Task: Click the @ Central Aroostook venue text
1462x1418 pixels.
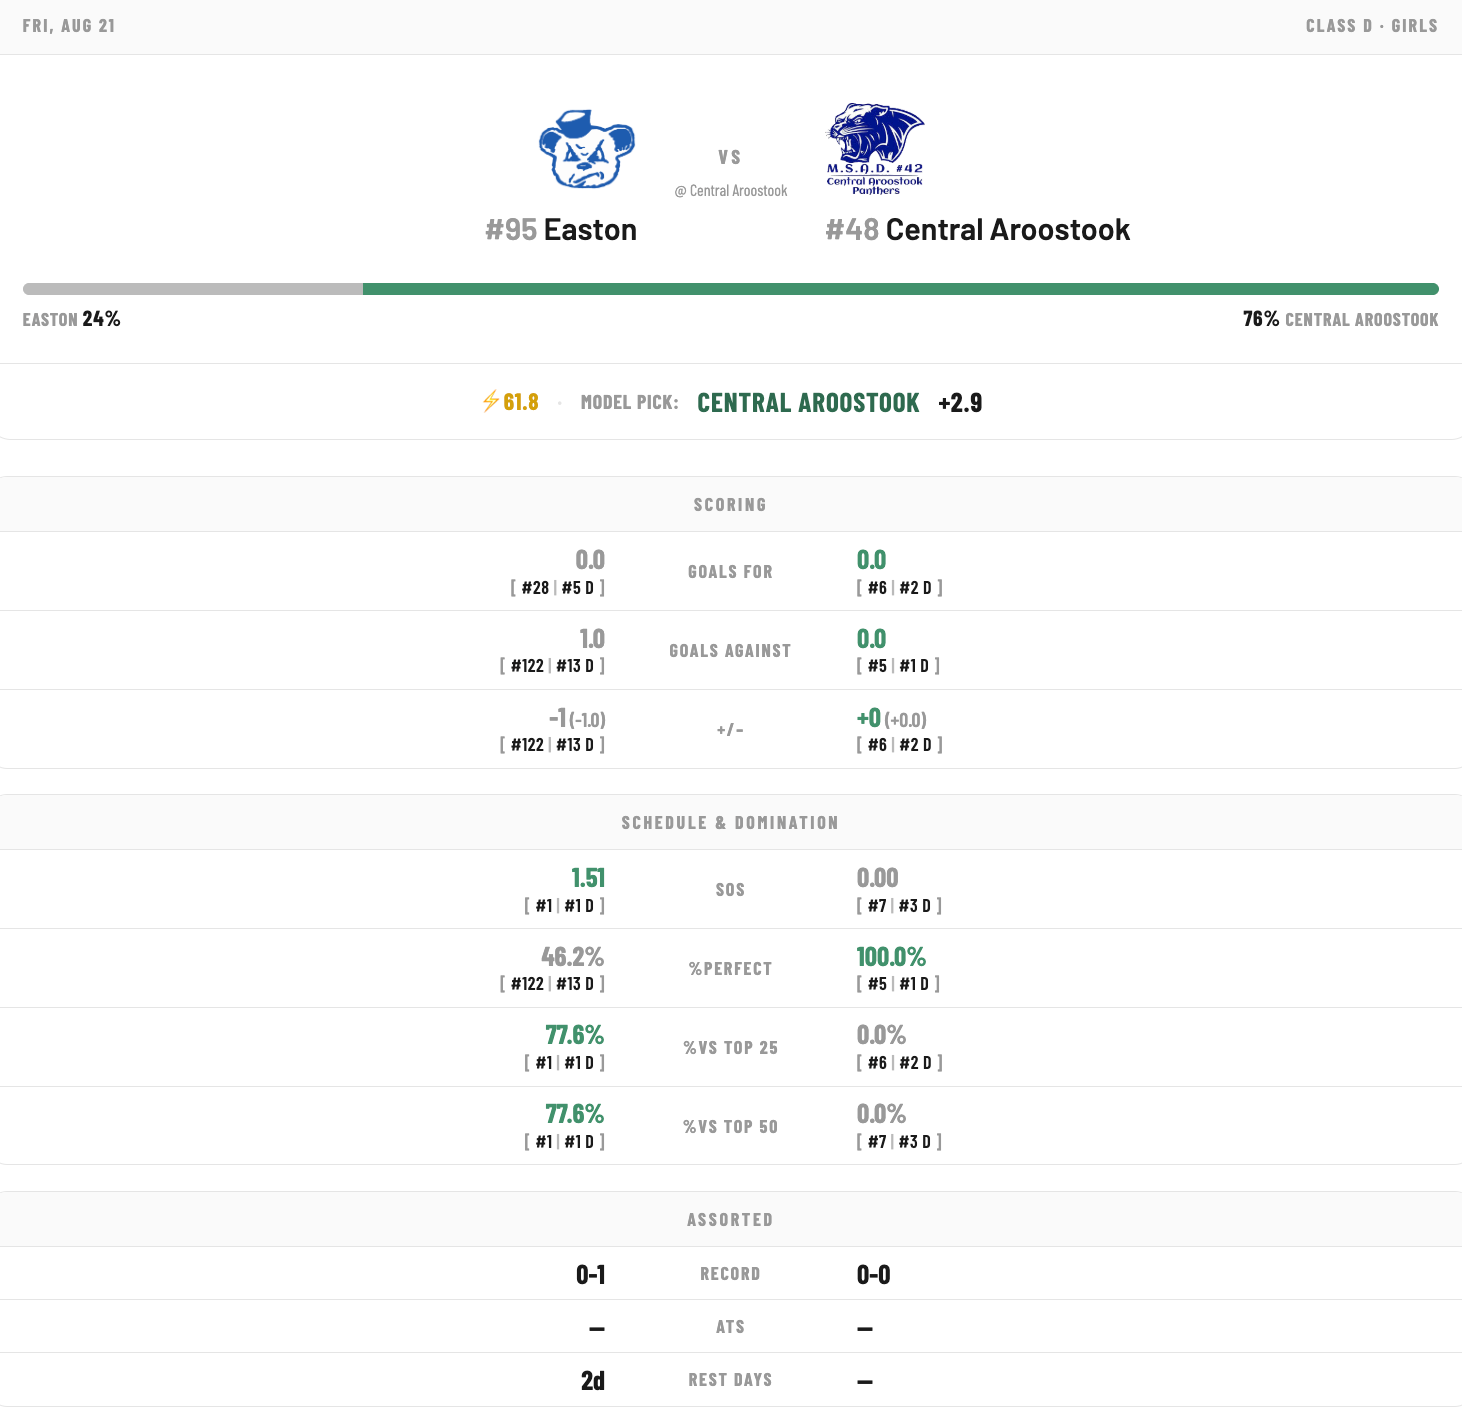Action: pyautogui.click(x=731, y=191)
